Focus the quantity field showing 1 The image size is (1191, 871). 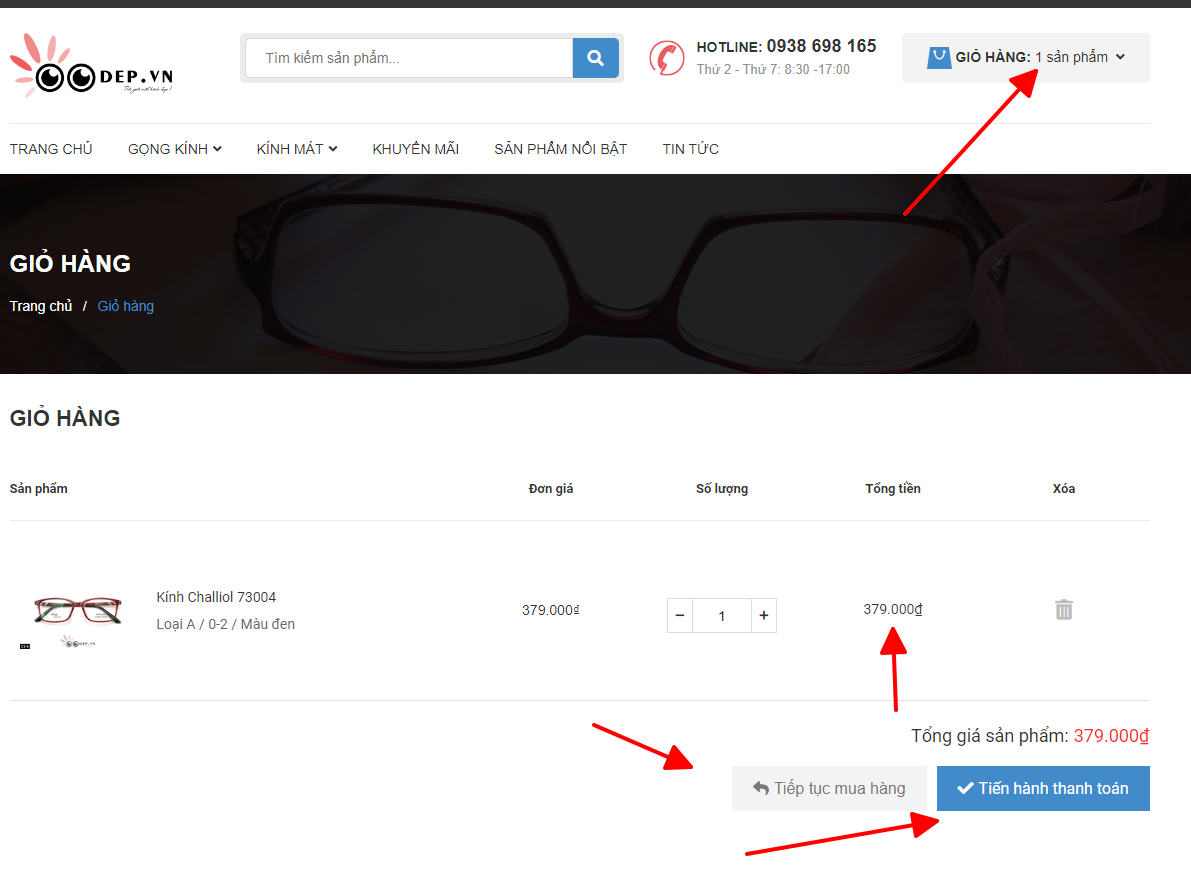click(722, 616)
